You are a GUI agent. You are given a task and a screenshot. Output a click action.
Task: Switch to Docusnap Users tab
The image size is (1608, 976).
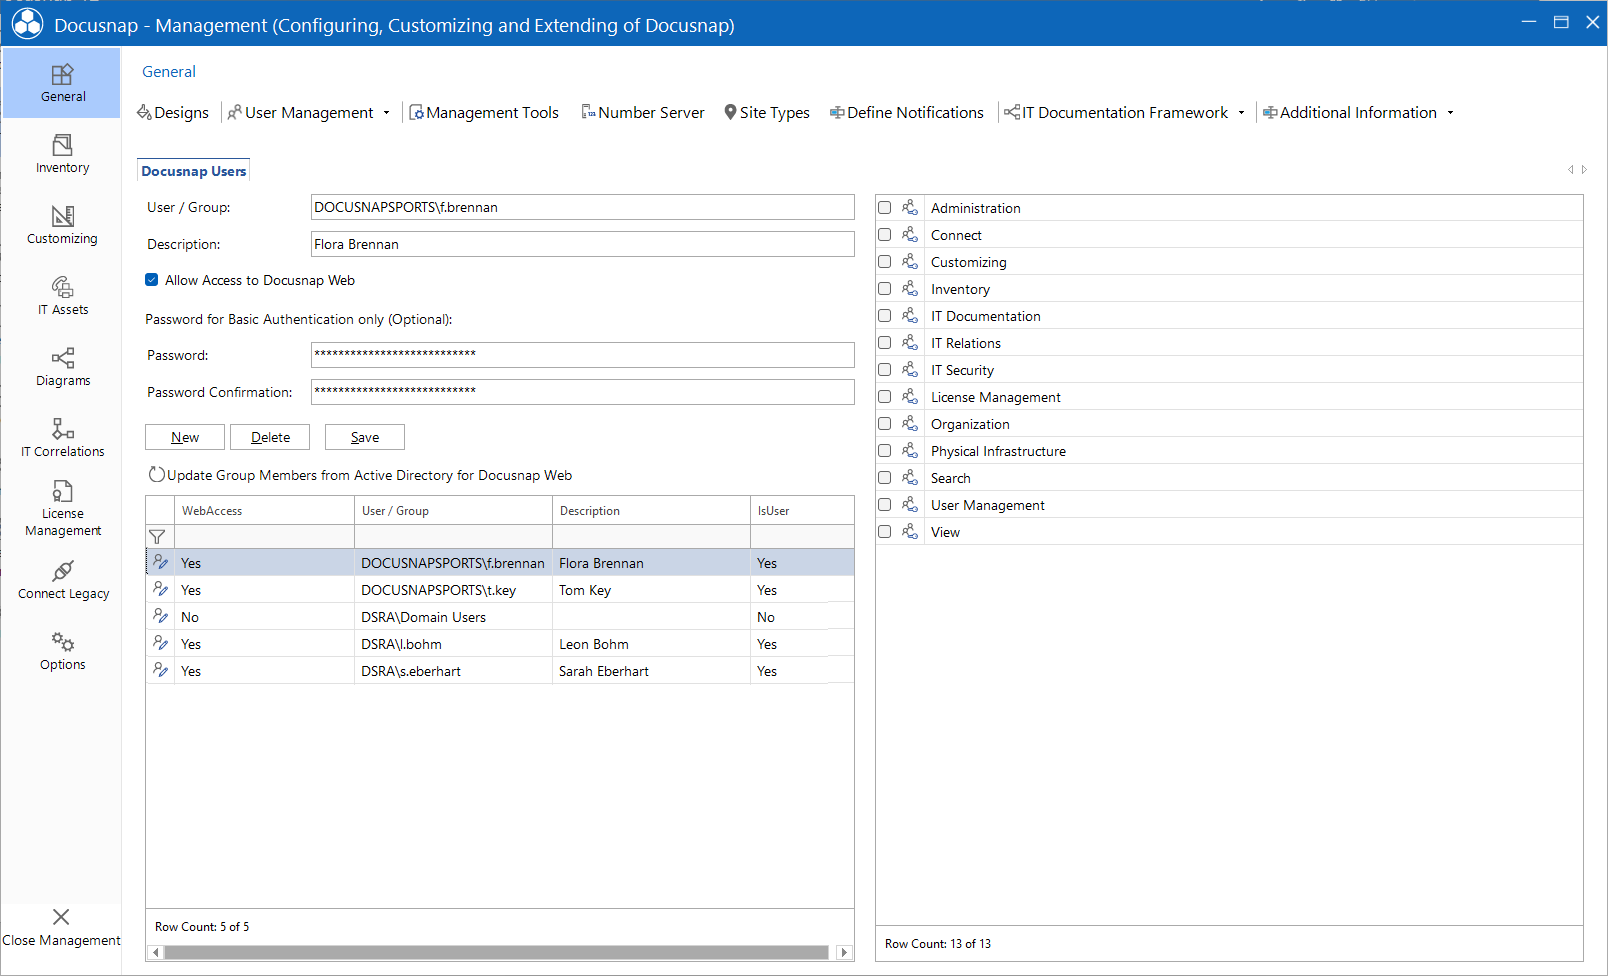[x=193, y=171]
